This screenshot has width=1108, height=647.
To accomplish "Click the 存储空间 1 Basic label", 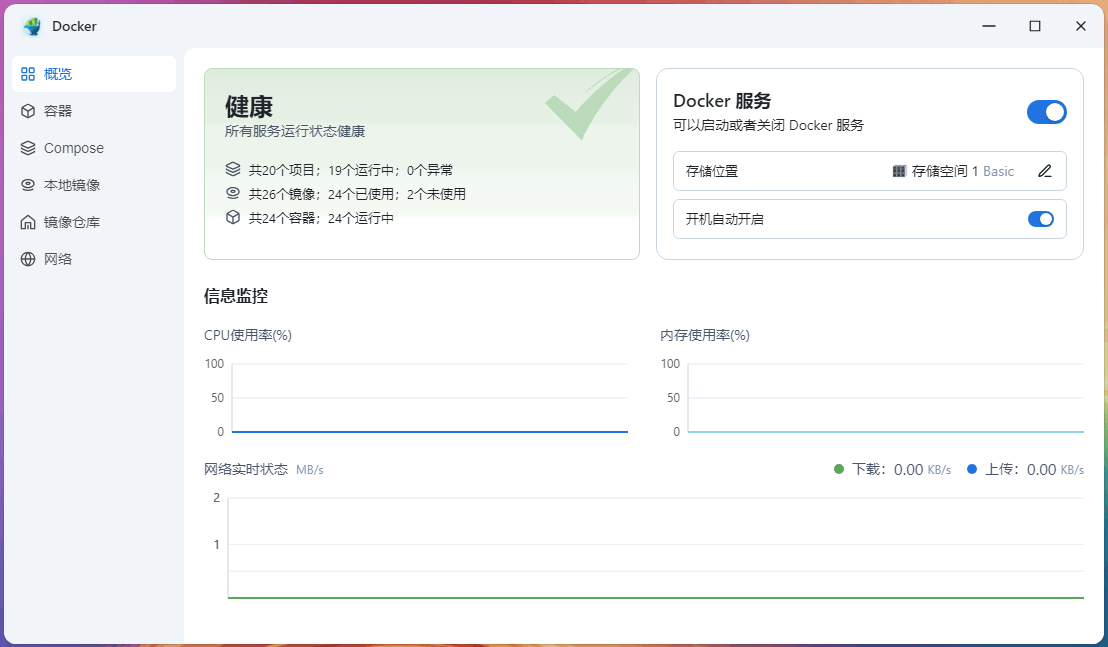I will tap(962, 171).
